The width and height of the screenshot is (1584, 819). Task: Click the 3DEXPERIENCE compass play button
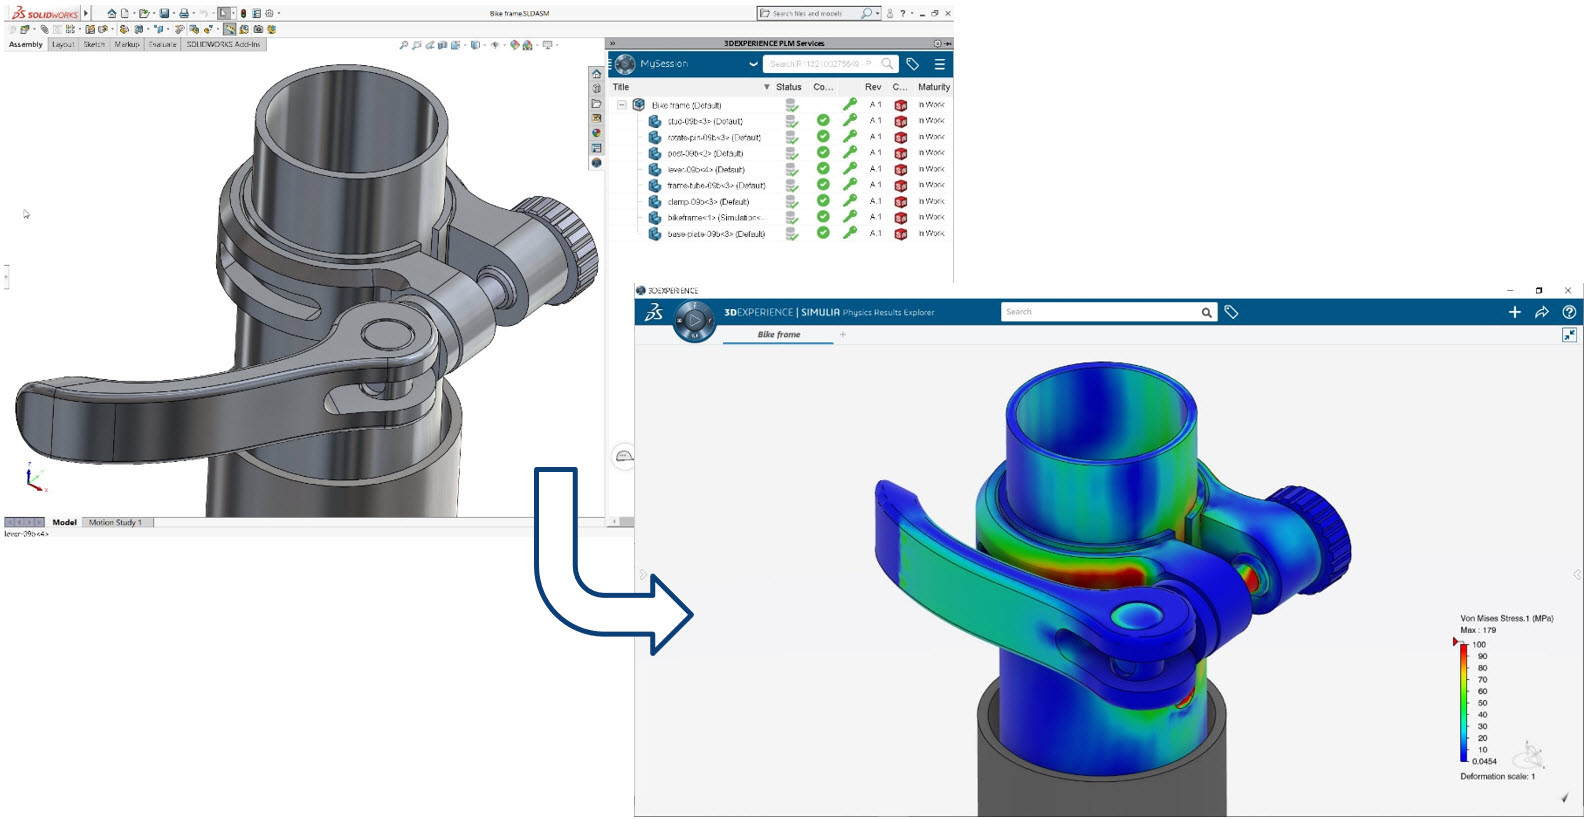tap(694, 320)
